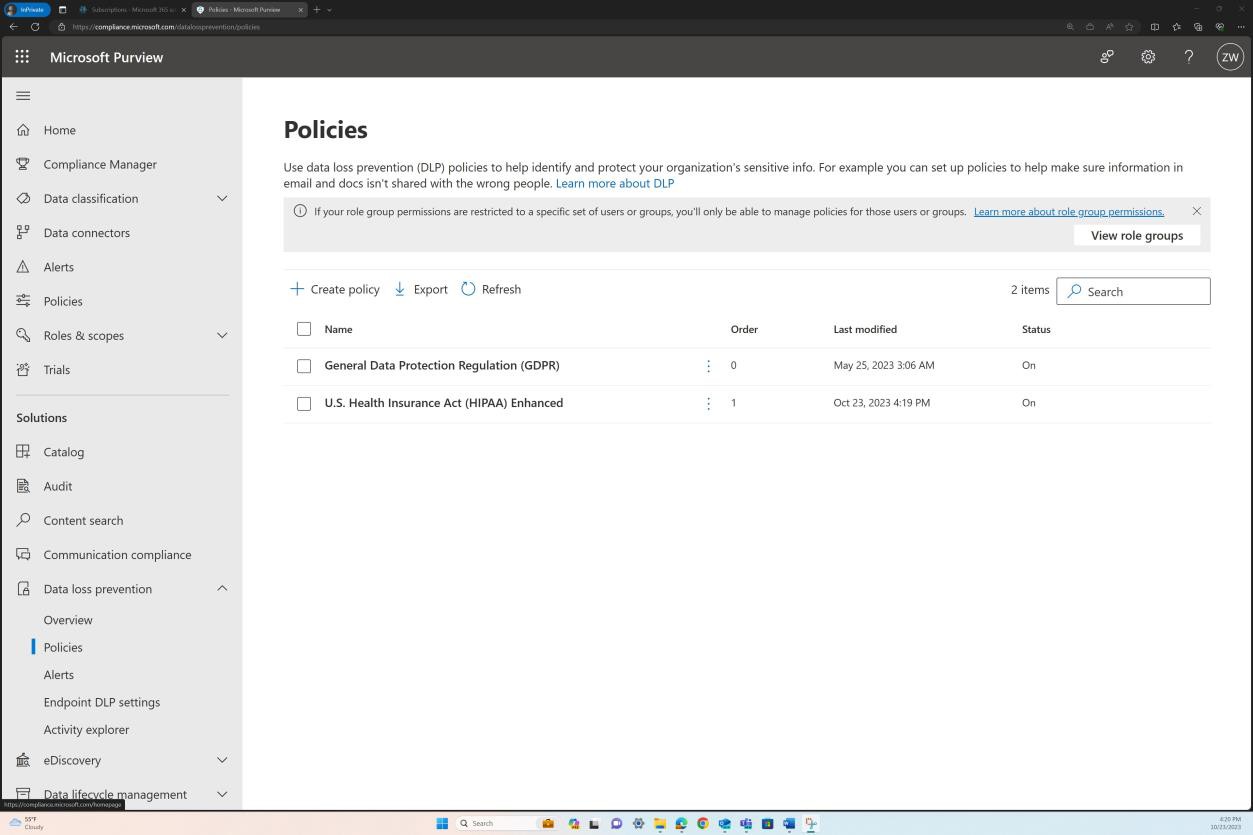Click the Learn more about DLP link
This screenshot has height=835, width=1253.
pyautogui.click(x=615, y=183)
